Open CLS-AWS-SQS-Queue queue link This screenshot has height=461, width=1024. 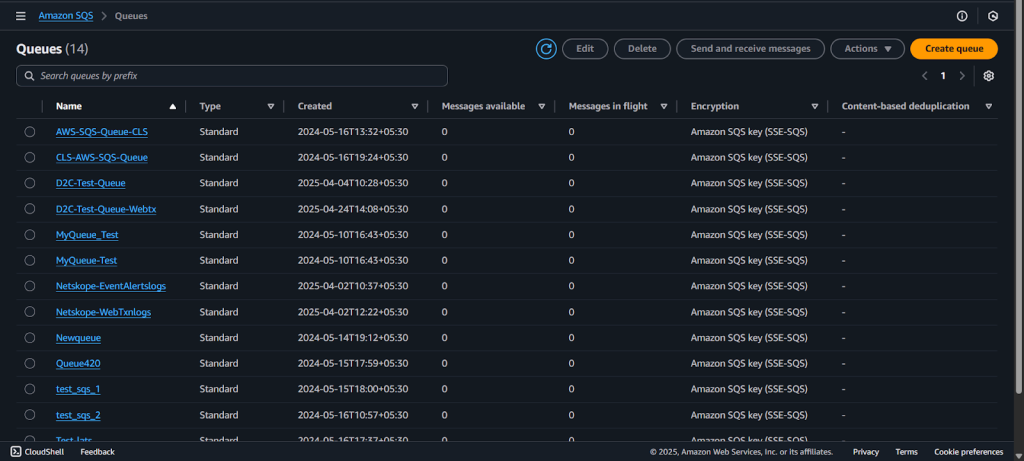click(102, 157)
